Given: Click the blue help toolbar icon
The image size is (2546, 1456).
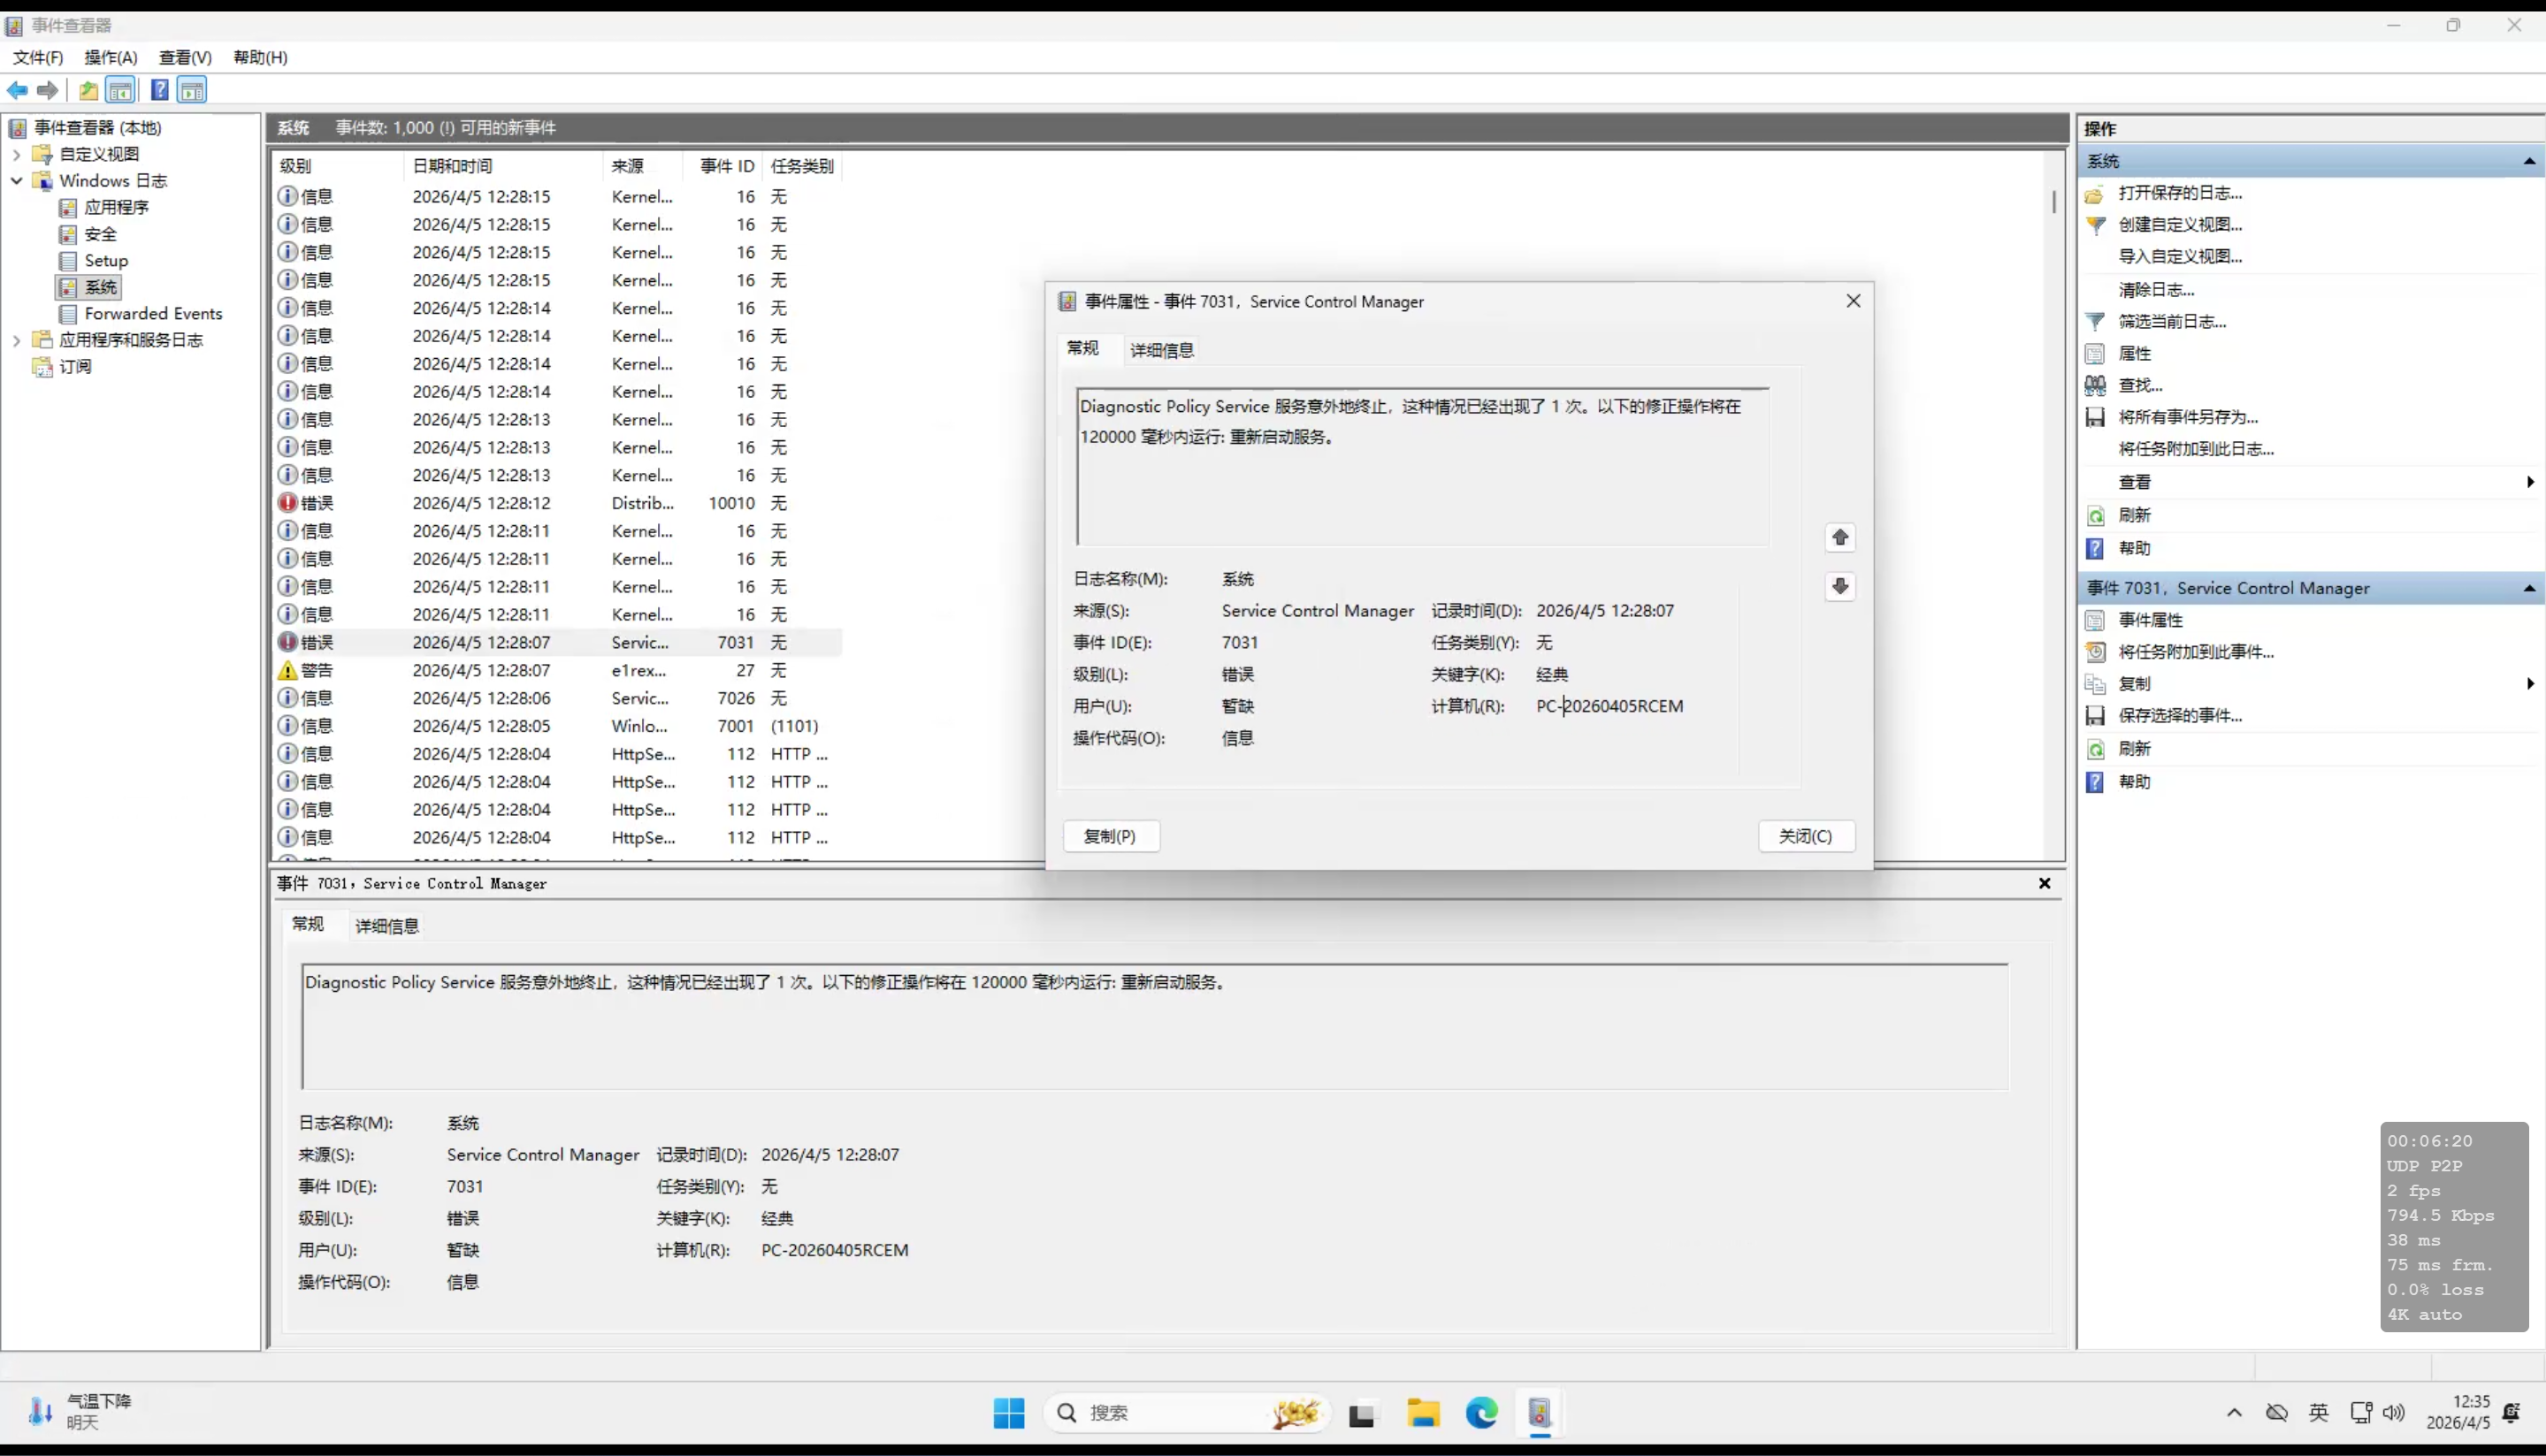Looking at the screenshot, I should point(159,90).
